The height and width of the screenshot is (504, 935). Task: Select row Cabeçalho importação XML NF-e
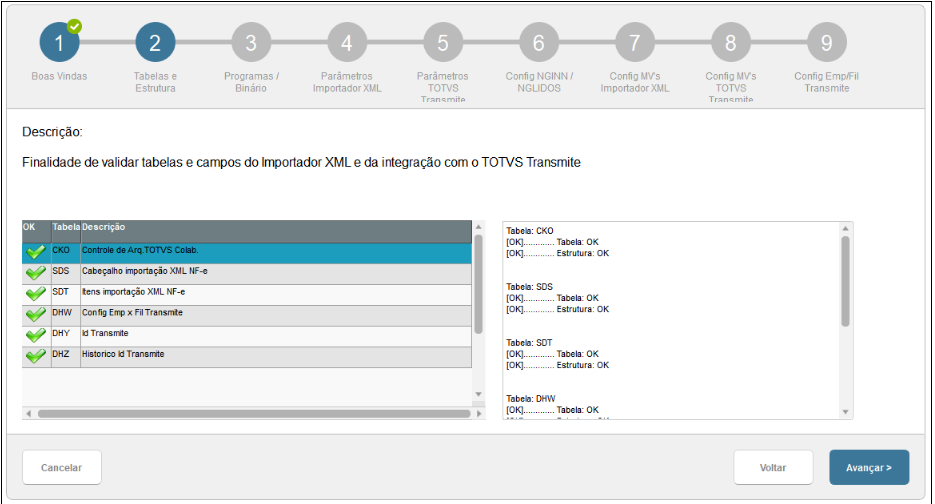point(247,274)
